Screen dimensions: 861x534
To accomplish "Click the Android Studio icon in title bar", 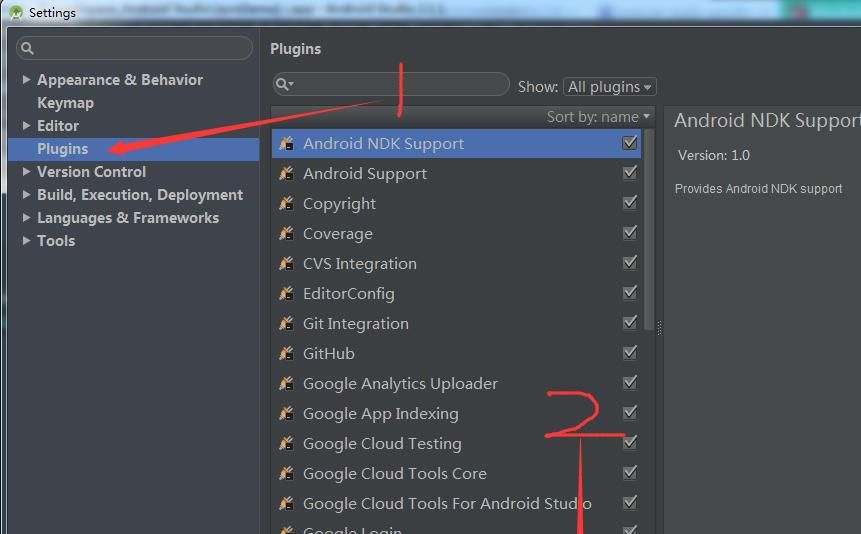I will tap(15, 12).
